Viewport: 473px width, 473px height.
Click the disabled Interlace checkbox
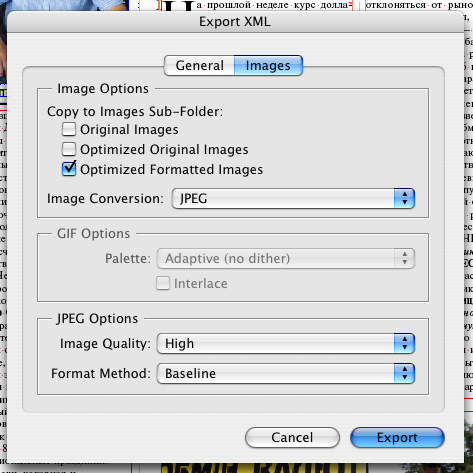pos(163,283)
